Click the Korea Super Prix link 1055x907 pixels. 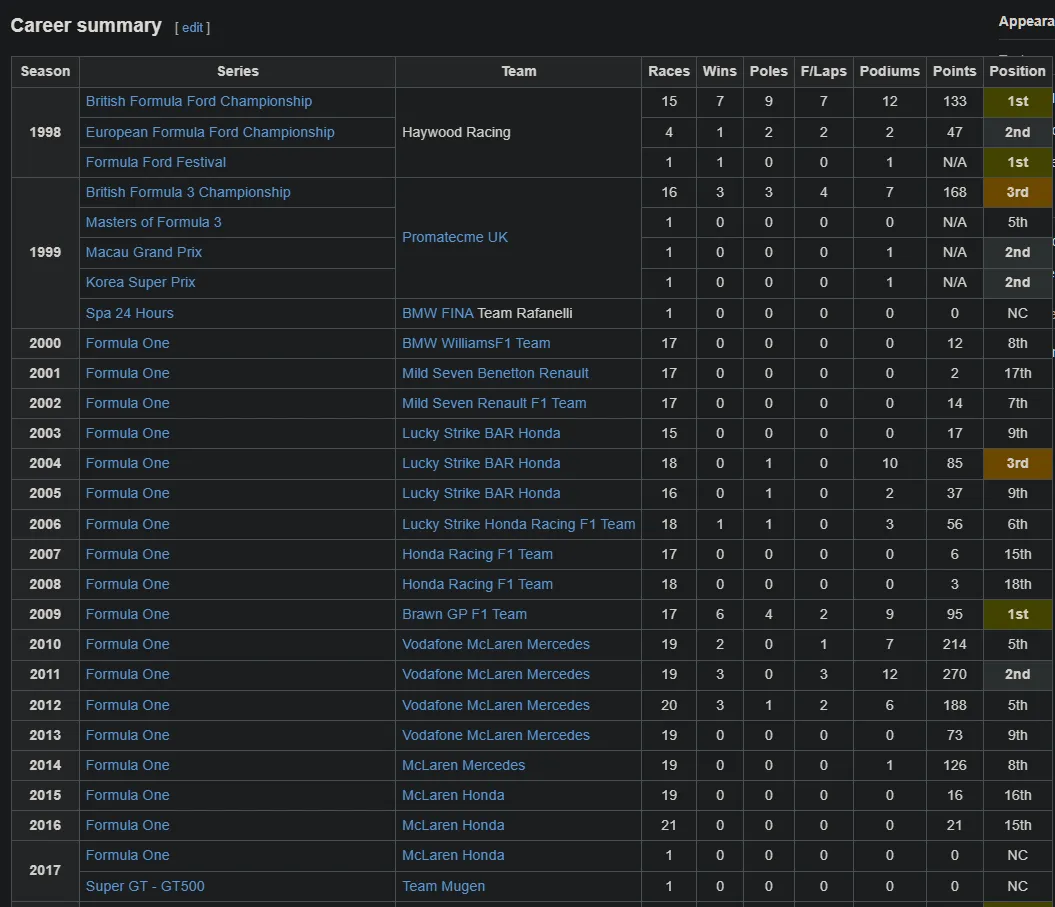(x=140, y=282)
